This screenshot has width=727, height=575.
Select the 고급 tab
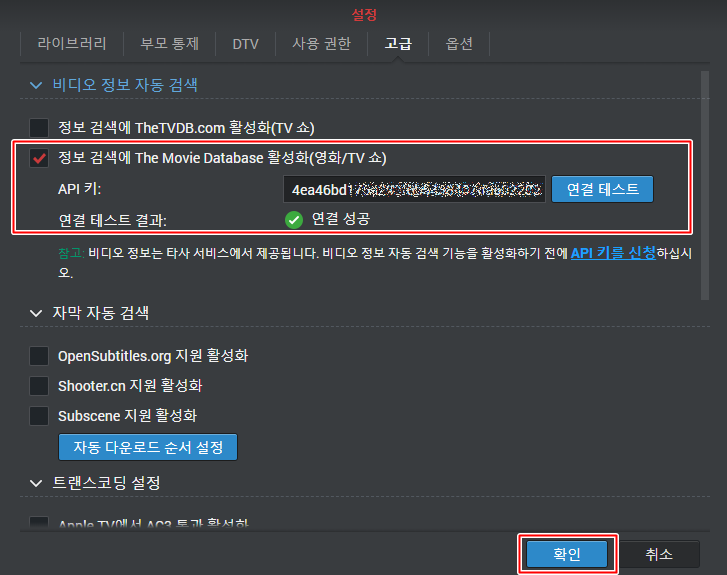click(x=398, y=44)
